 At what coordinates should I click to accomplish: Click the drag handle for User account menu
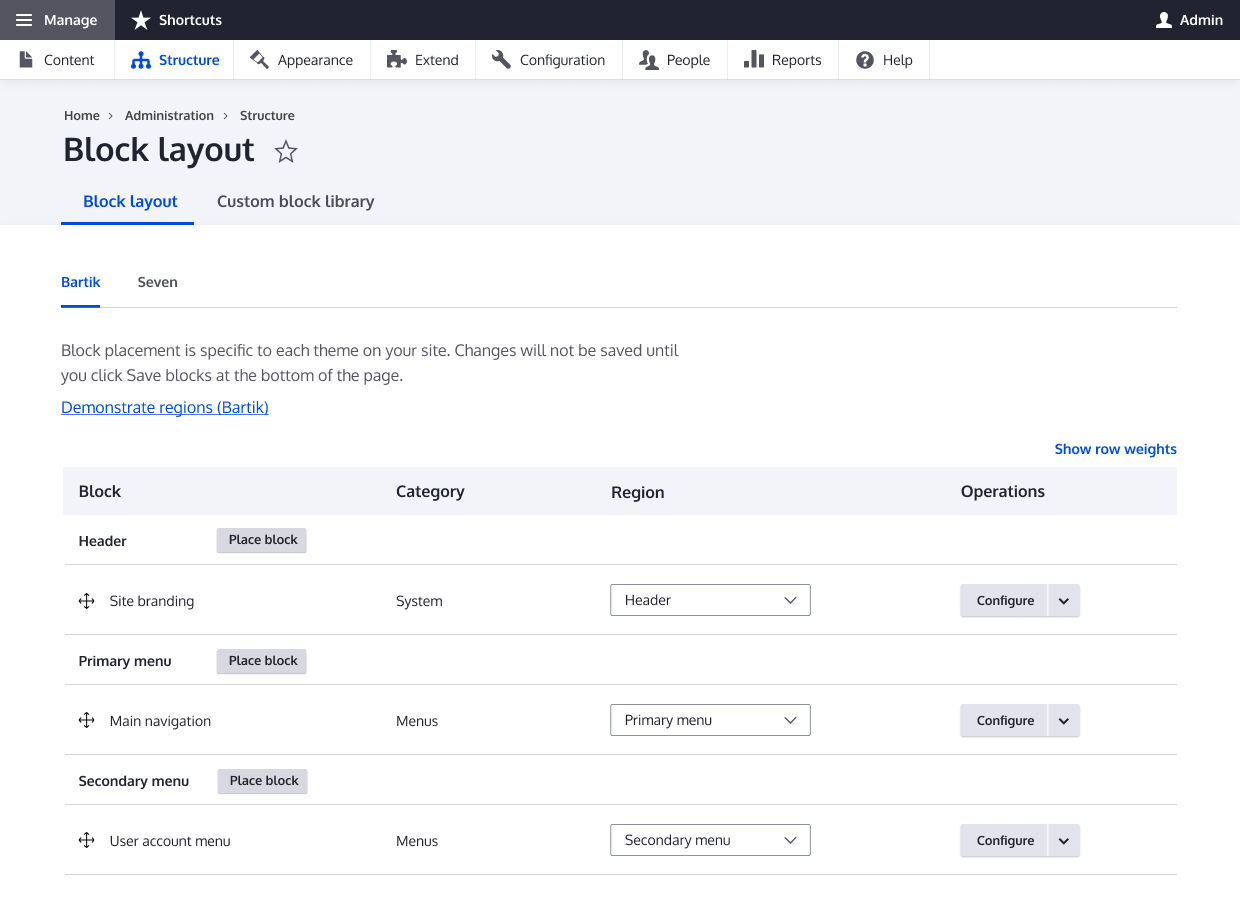pyautogui.click(x=87, y=841)
